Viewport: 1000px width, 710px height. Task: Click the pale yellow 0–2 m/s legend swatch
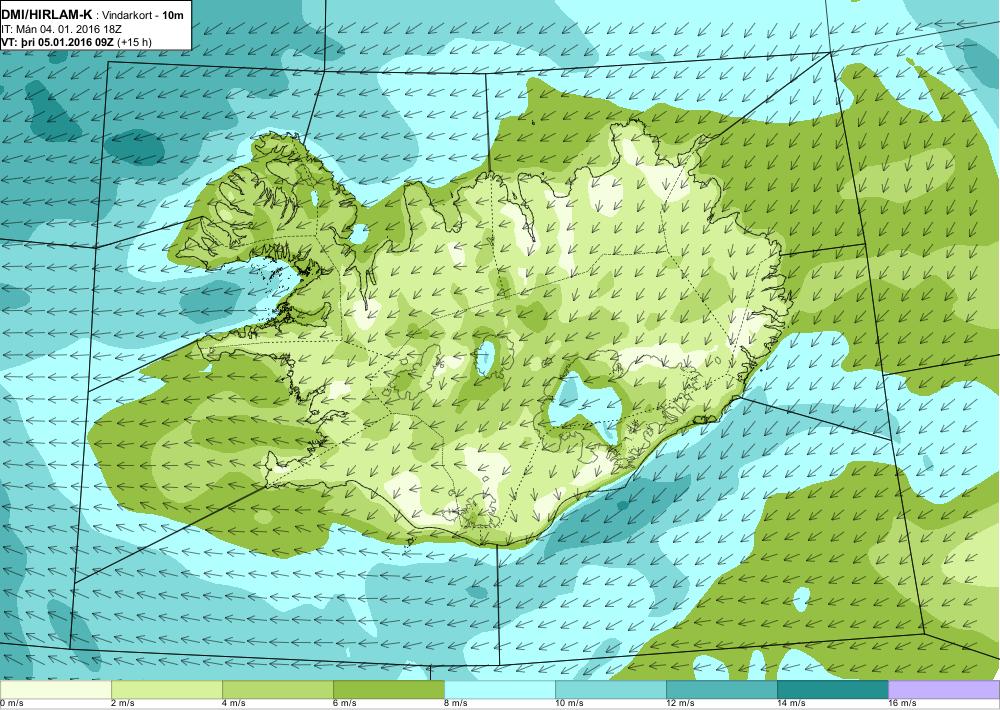55,690
